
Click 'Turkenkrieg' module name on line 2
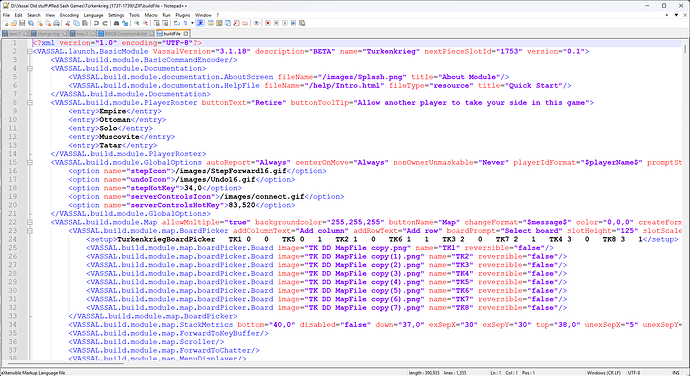click(x=391, y=52)
